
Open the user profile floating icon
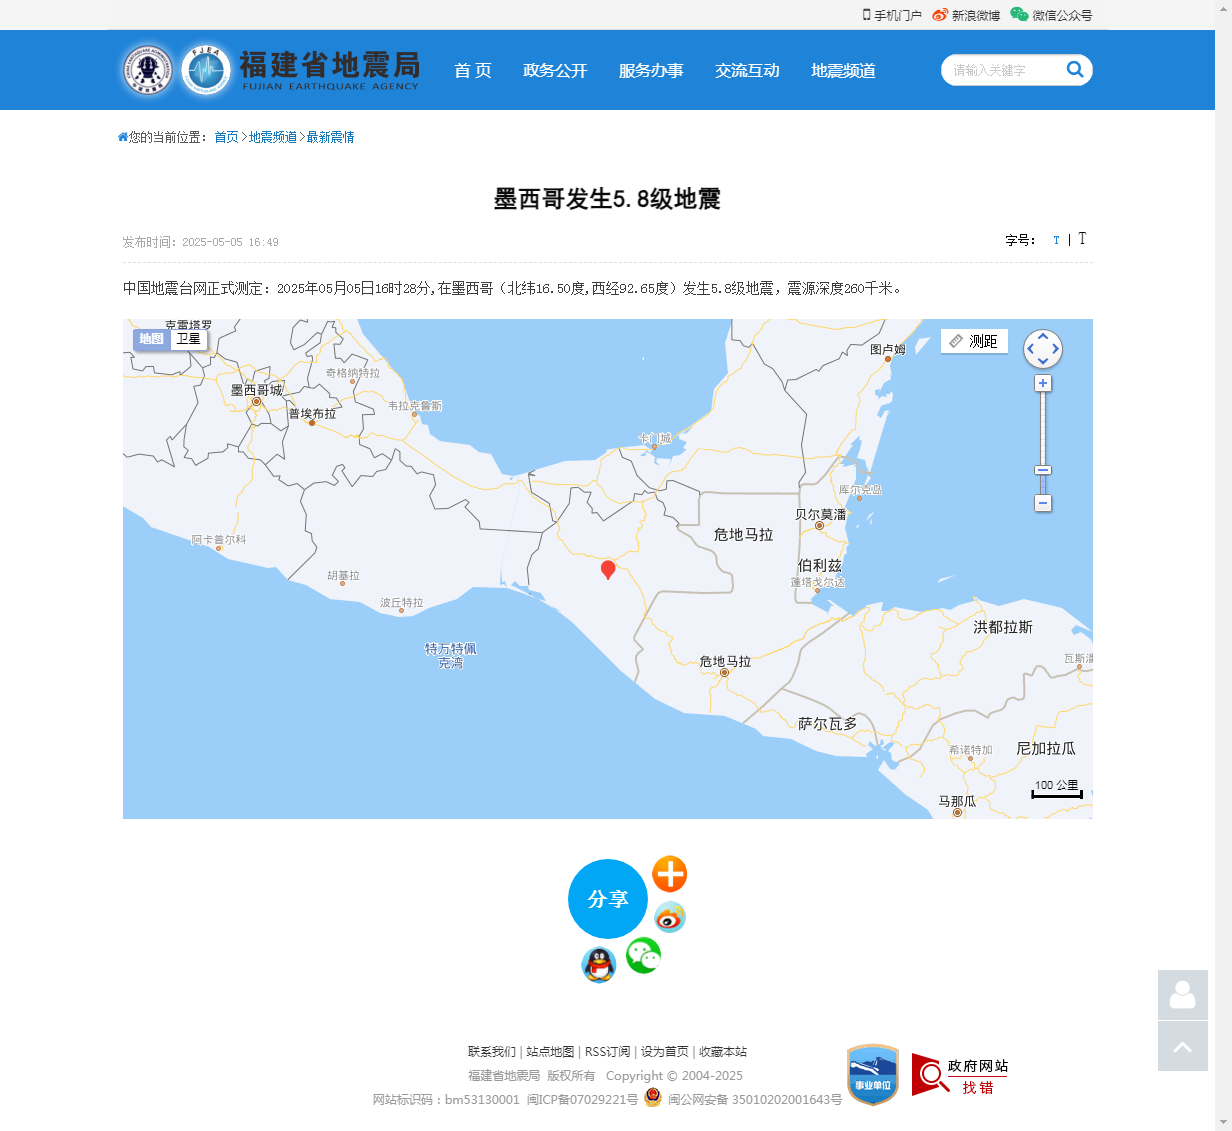click(x=1182, y=995)
